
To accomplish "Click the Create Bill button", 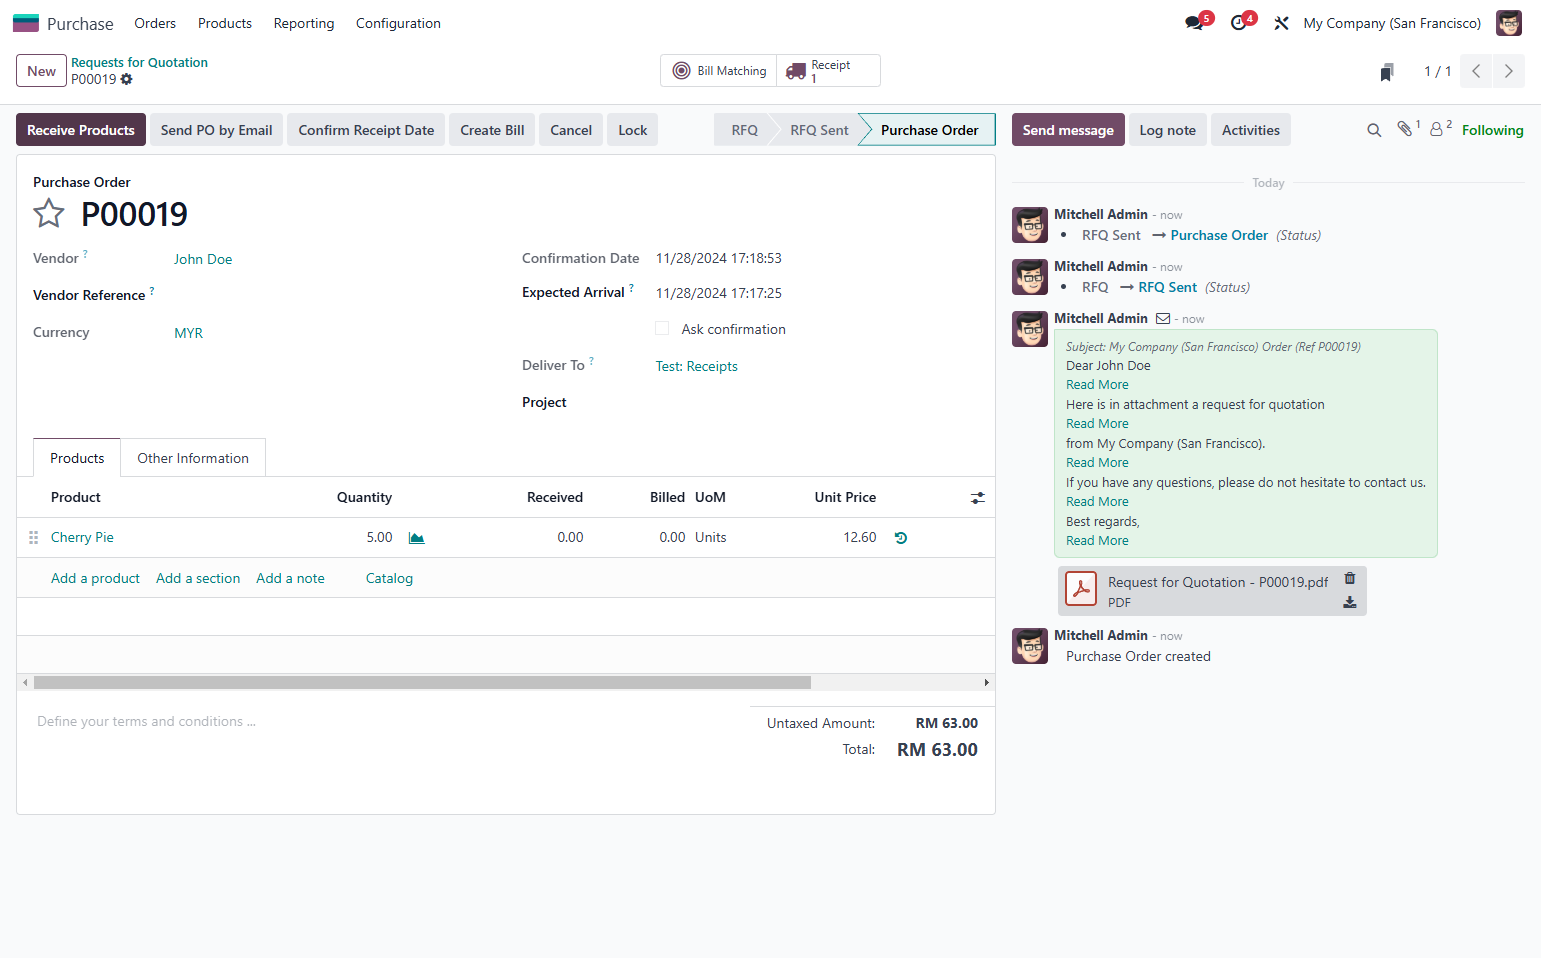I will click(x=492, y=130).
